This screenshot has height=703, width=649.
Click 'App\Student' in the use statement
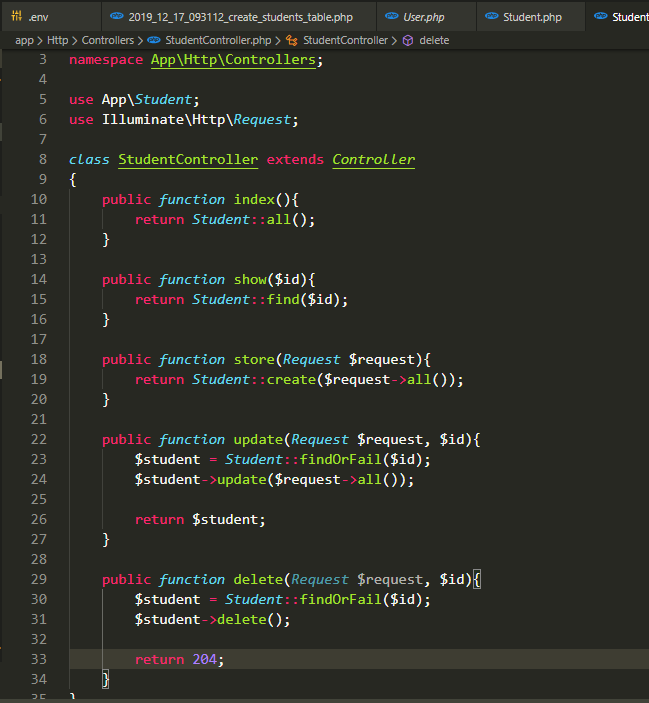point(147,100)
